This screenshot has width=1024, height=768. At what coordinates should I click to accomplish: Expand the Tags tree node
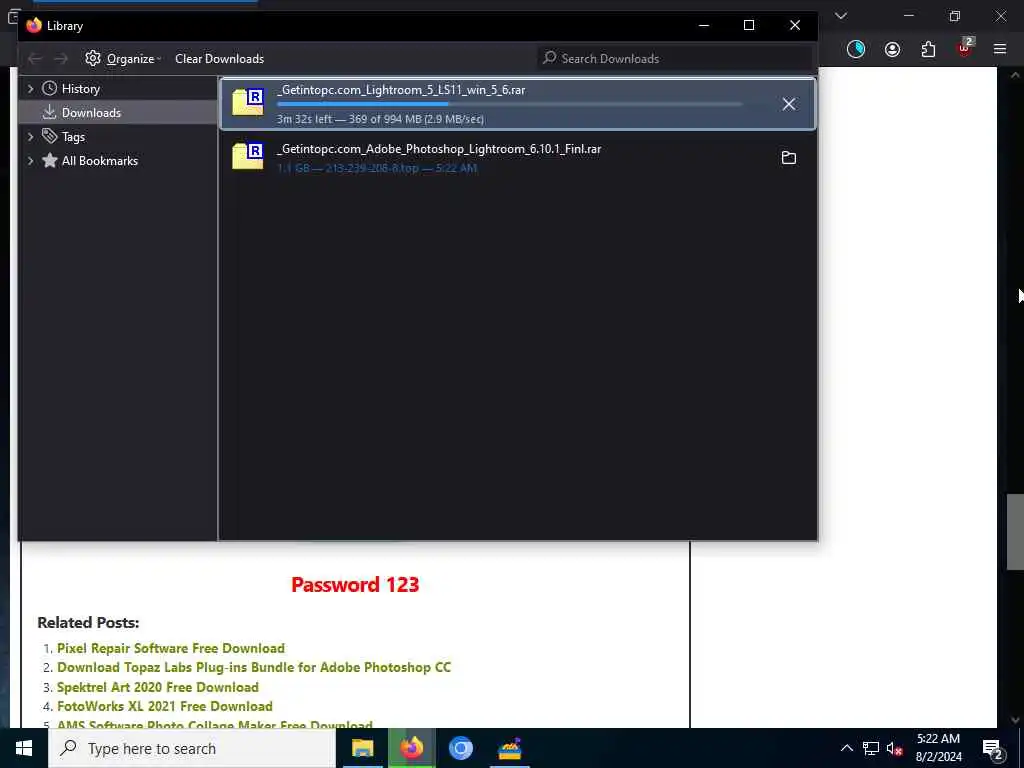[x=30, y=137]
